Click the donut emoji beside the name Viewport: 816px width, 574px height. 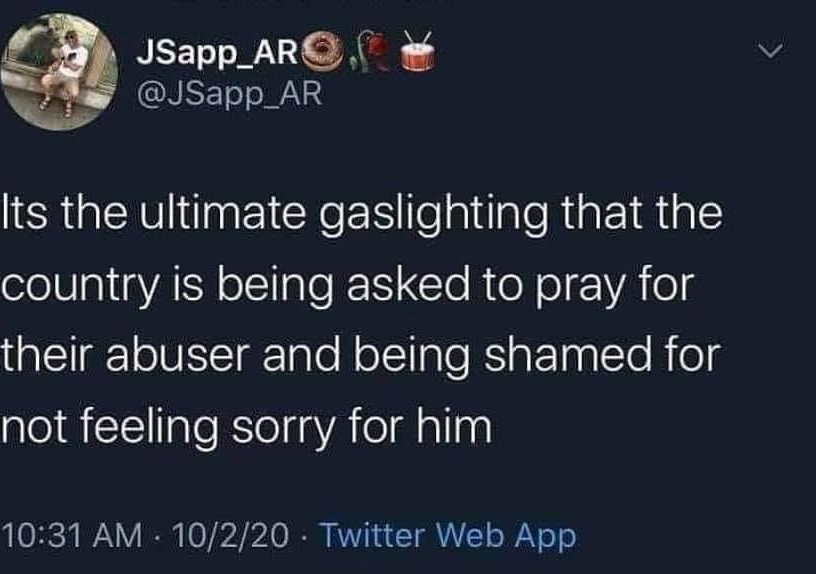[322, 52]
